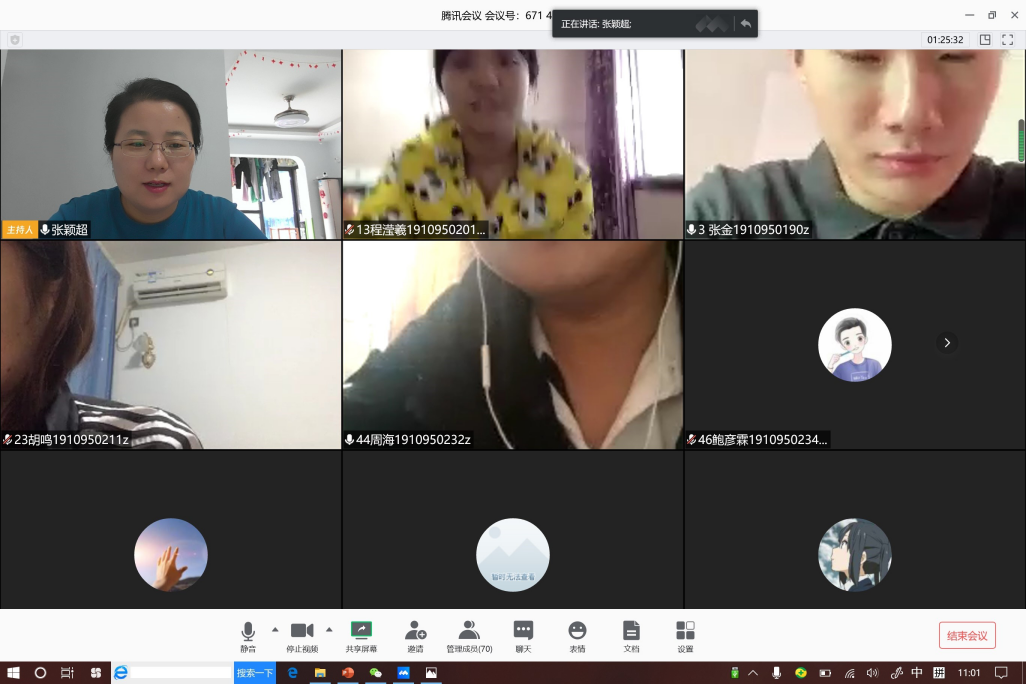Open the 文档 documents icon
This screenshot has height=684, width=1026.
click(631, 635)
